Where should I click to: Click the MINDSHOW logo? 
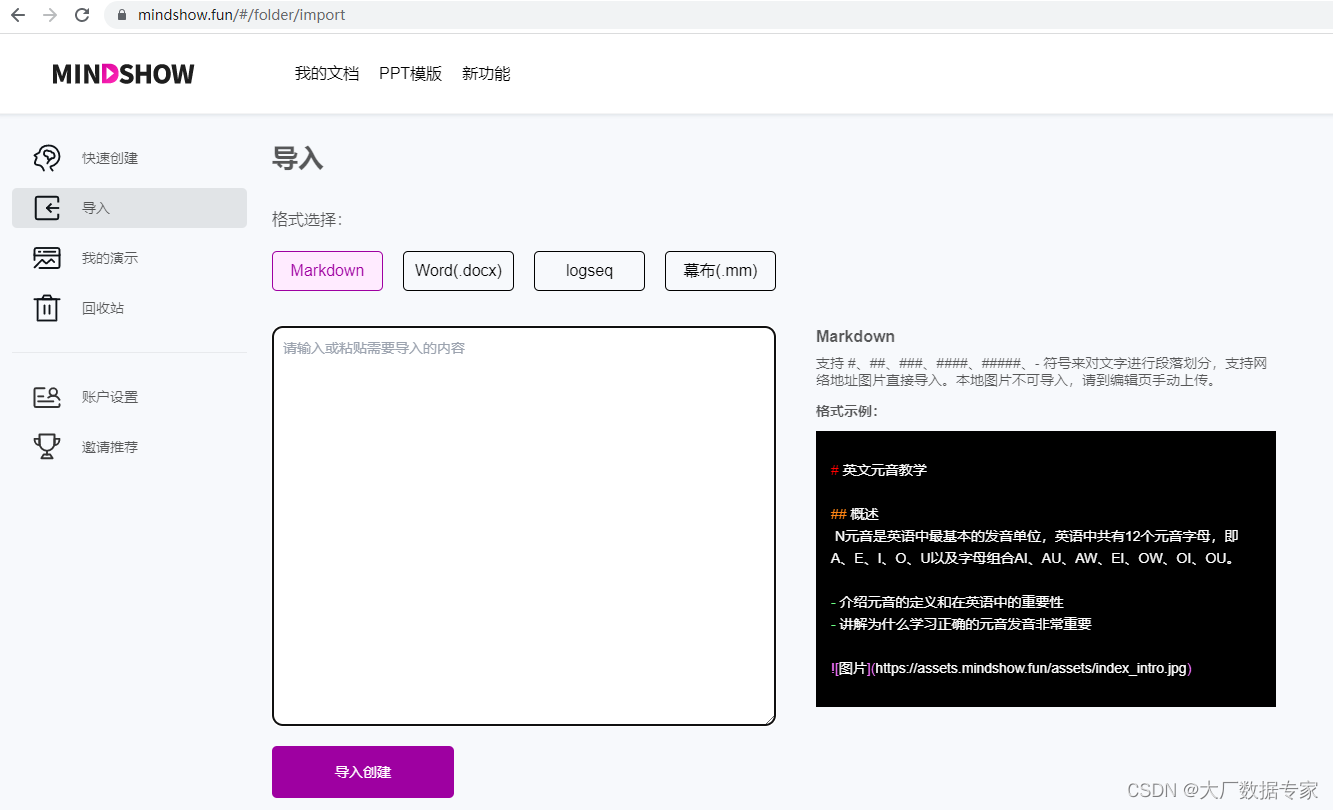[123, 73]
